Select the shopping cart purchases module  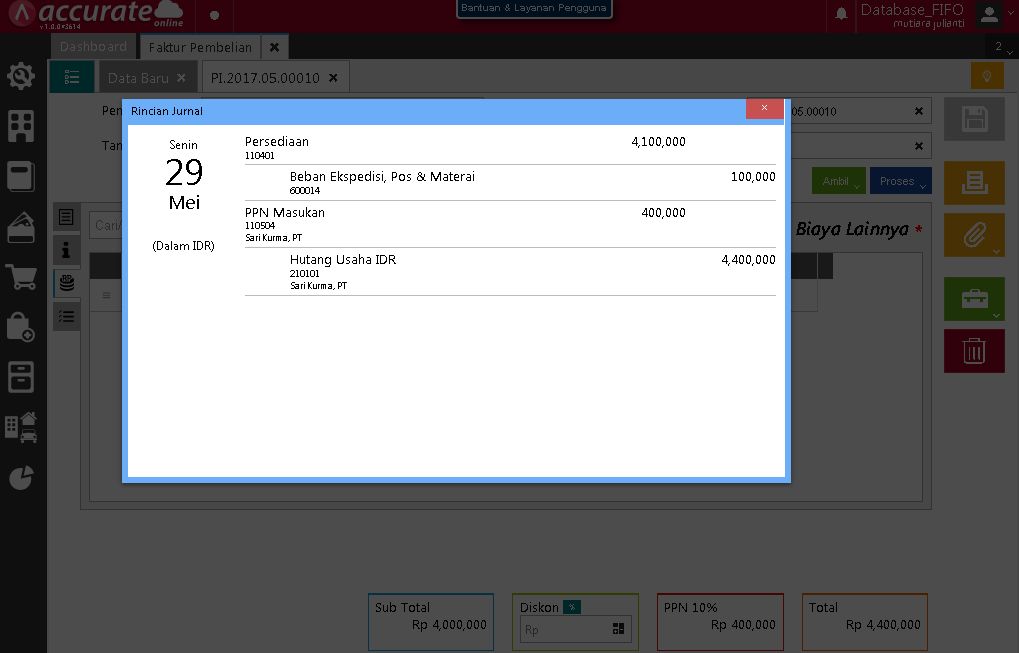[21, 278]
